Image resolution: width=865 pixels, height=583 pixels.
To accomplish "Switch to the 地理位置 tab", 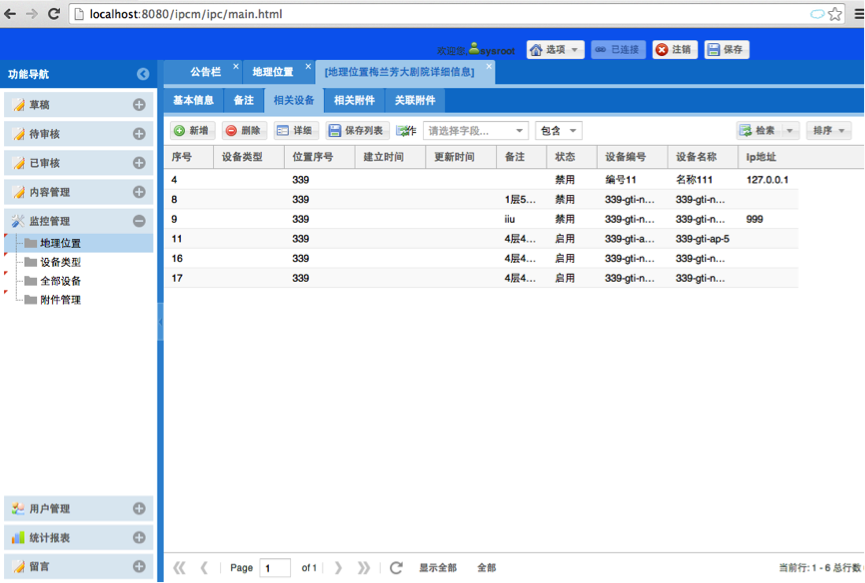I will pyautogui.click(x=273, y=72).
